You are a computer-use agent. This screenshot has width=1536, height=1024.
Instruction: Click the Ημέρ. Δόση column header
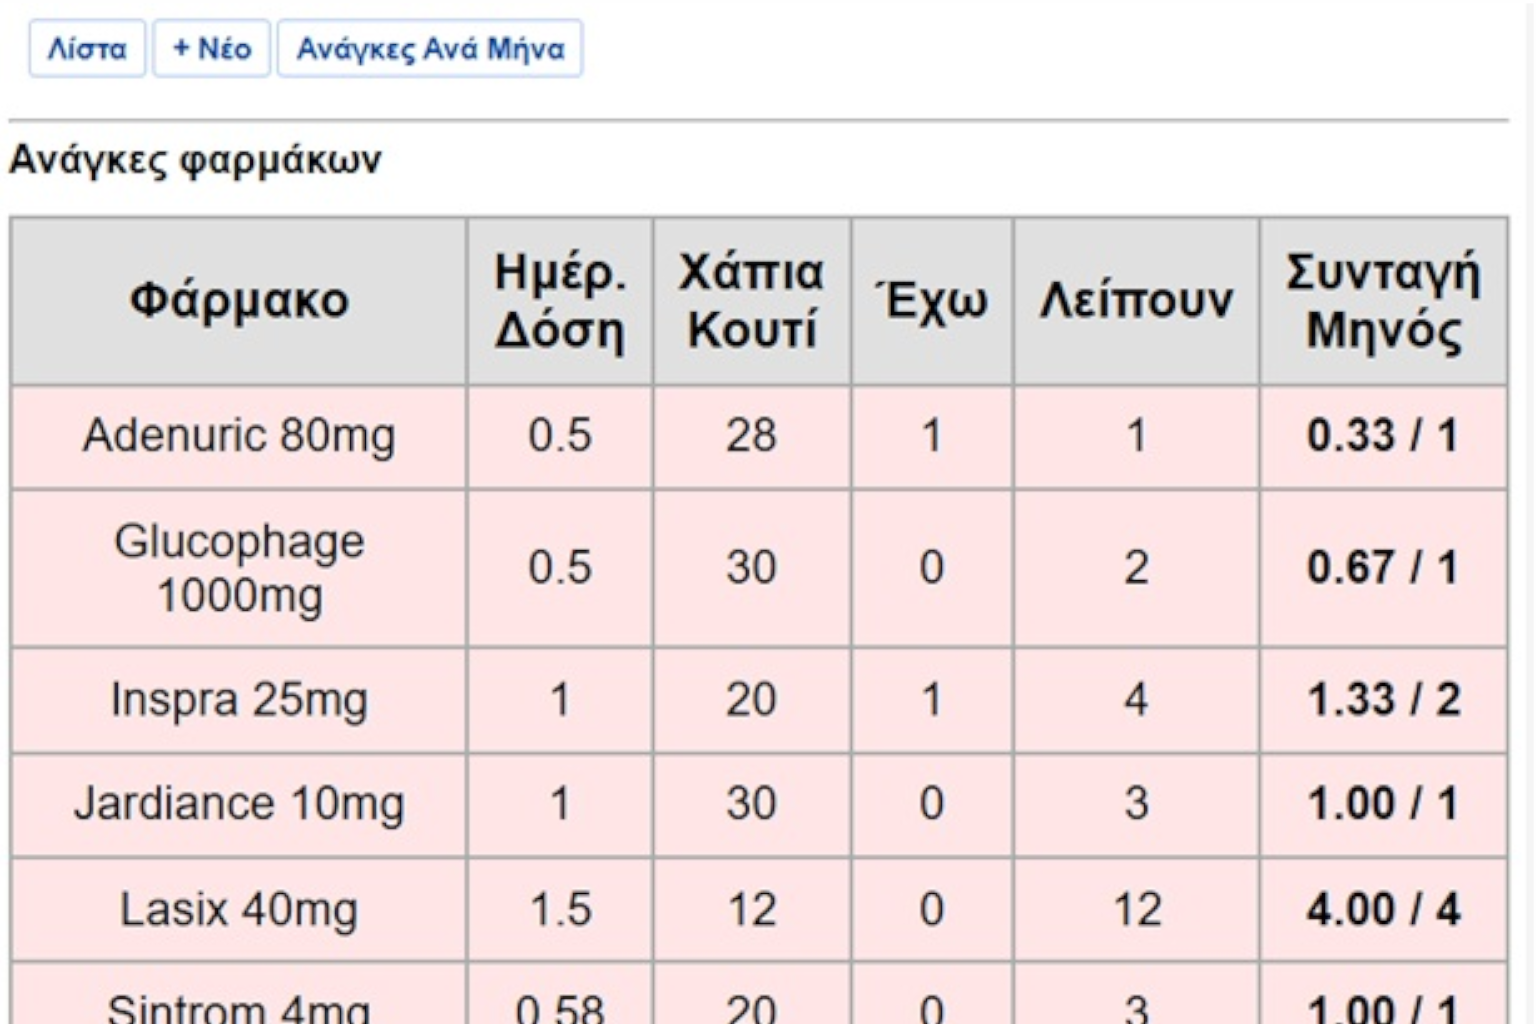coord(560,300)
